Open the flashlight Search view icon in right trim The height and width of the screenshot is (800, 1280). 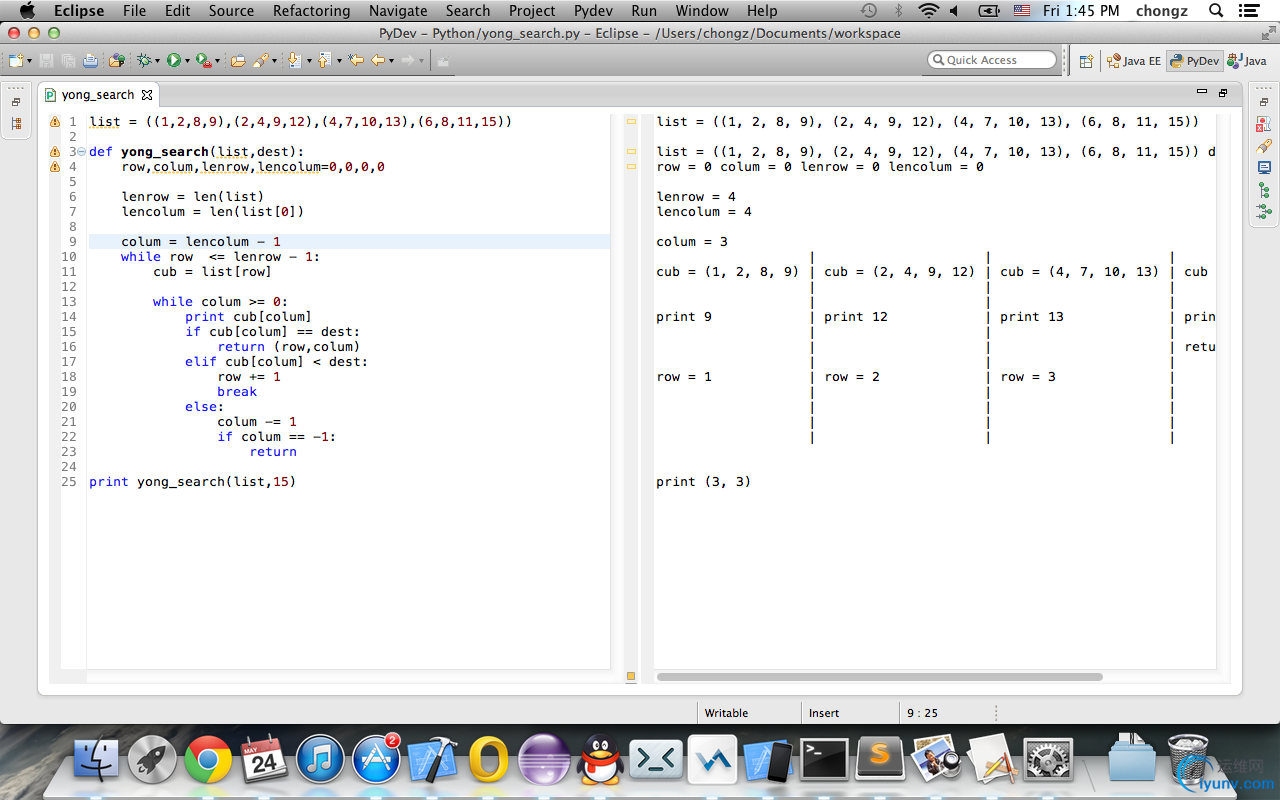[x=1264, y=146]
